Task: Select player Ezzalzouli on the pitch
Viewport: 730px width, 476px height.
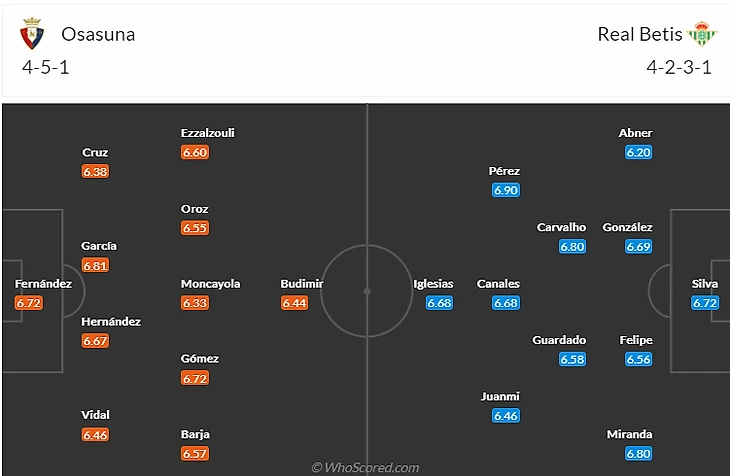Action: (x=208, y=133)
